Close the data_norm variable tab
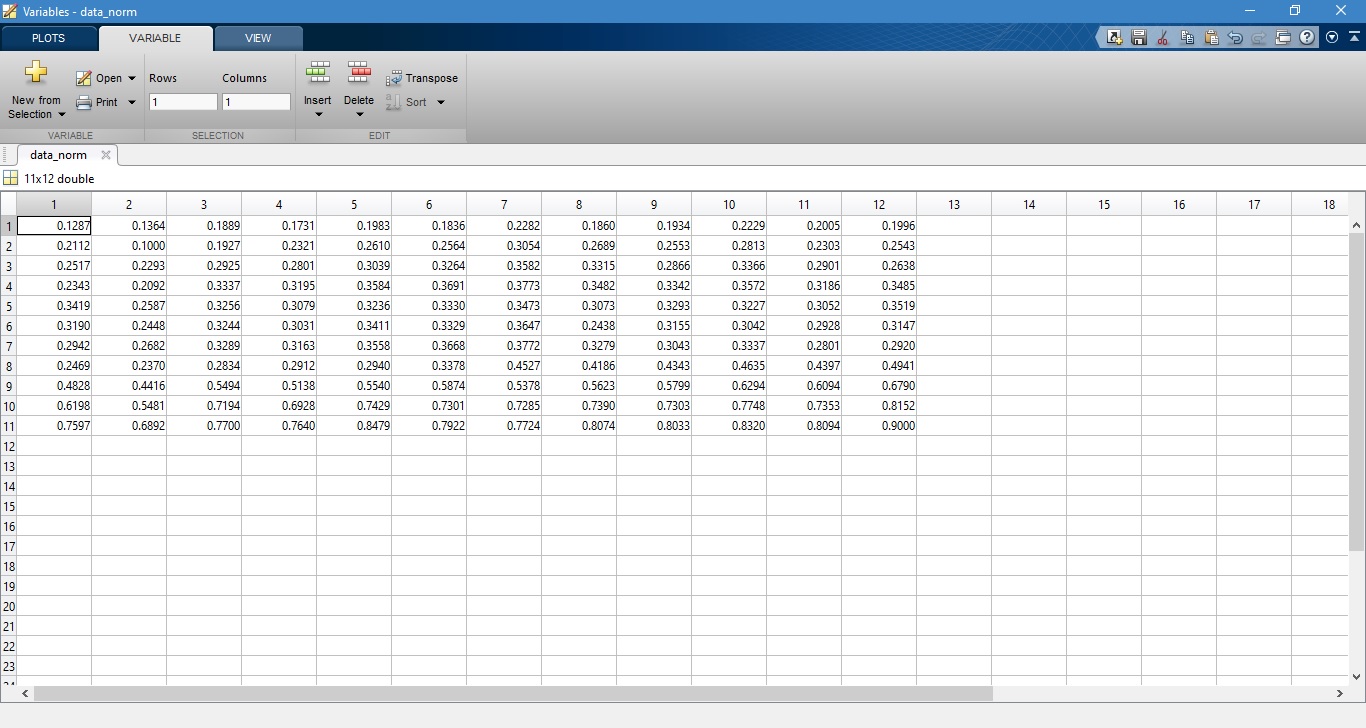 pos(106,155)
